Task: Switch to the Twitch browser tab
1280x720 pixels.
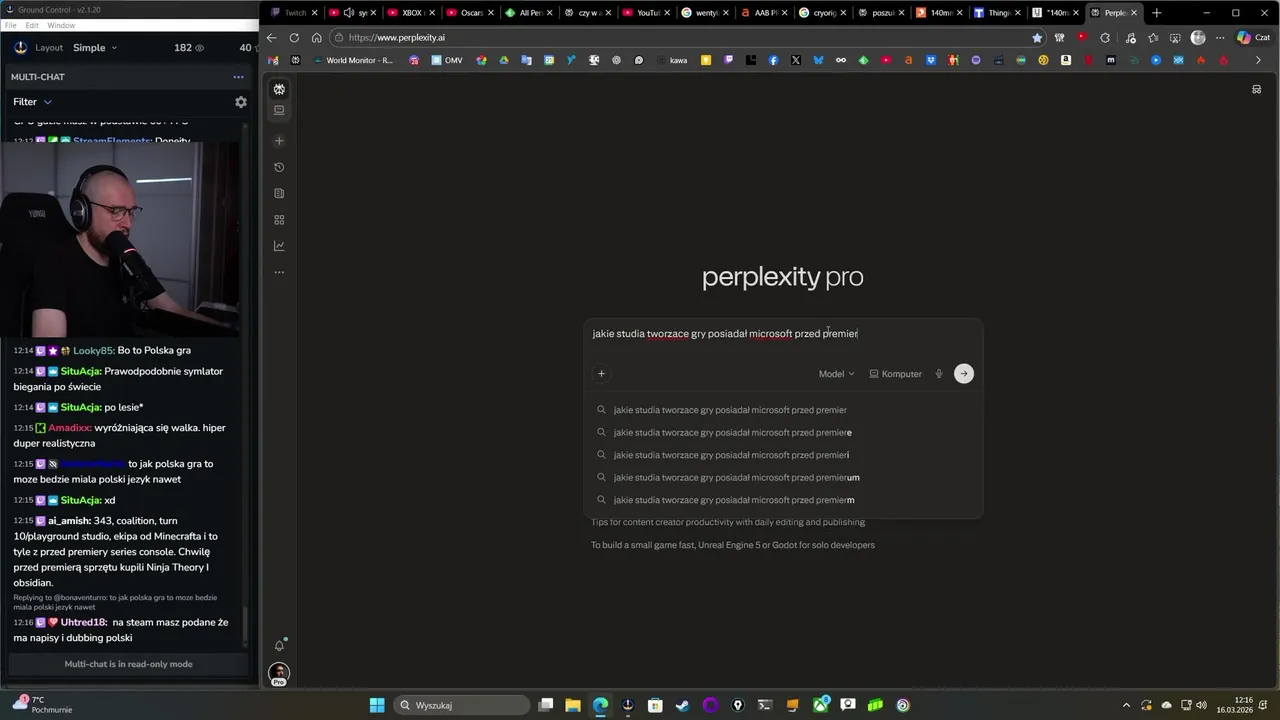Action: tap(295, 13)
